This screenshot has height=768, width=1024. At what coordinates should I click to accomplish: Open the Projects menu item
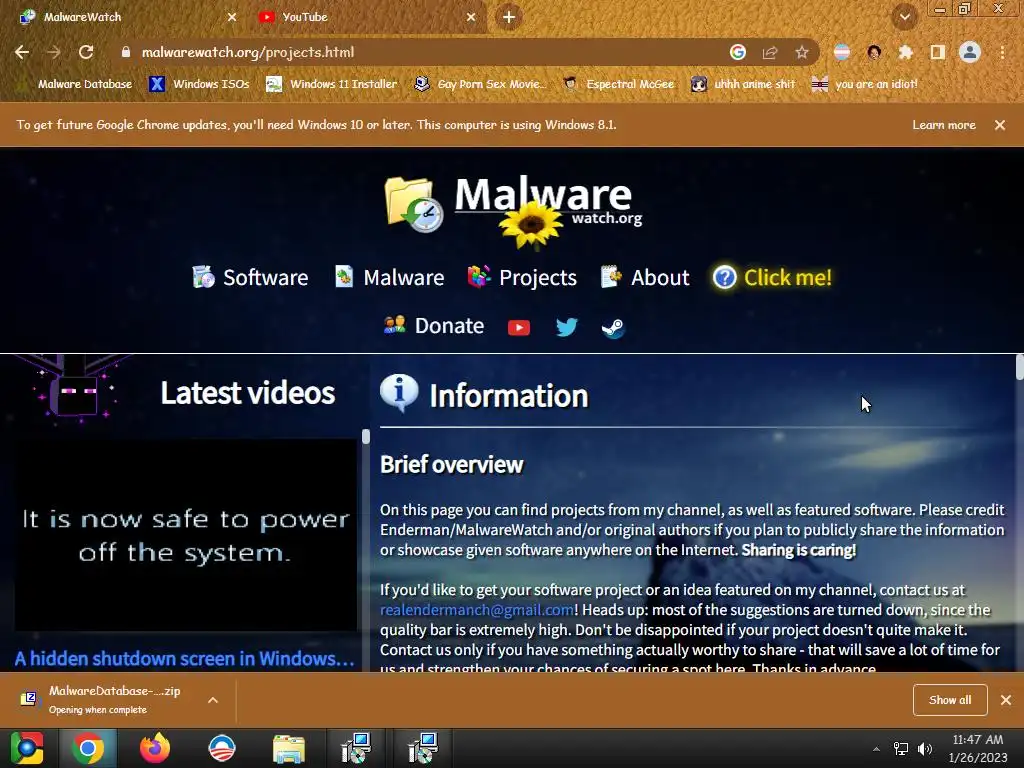point(522,278)
